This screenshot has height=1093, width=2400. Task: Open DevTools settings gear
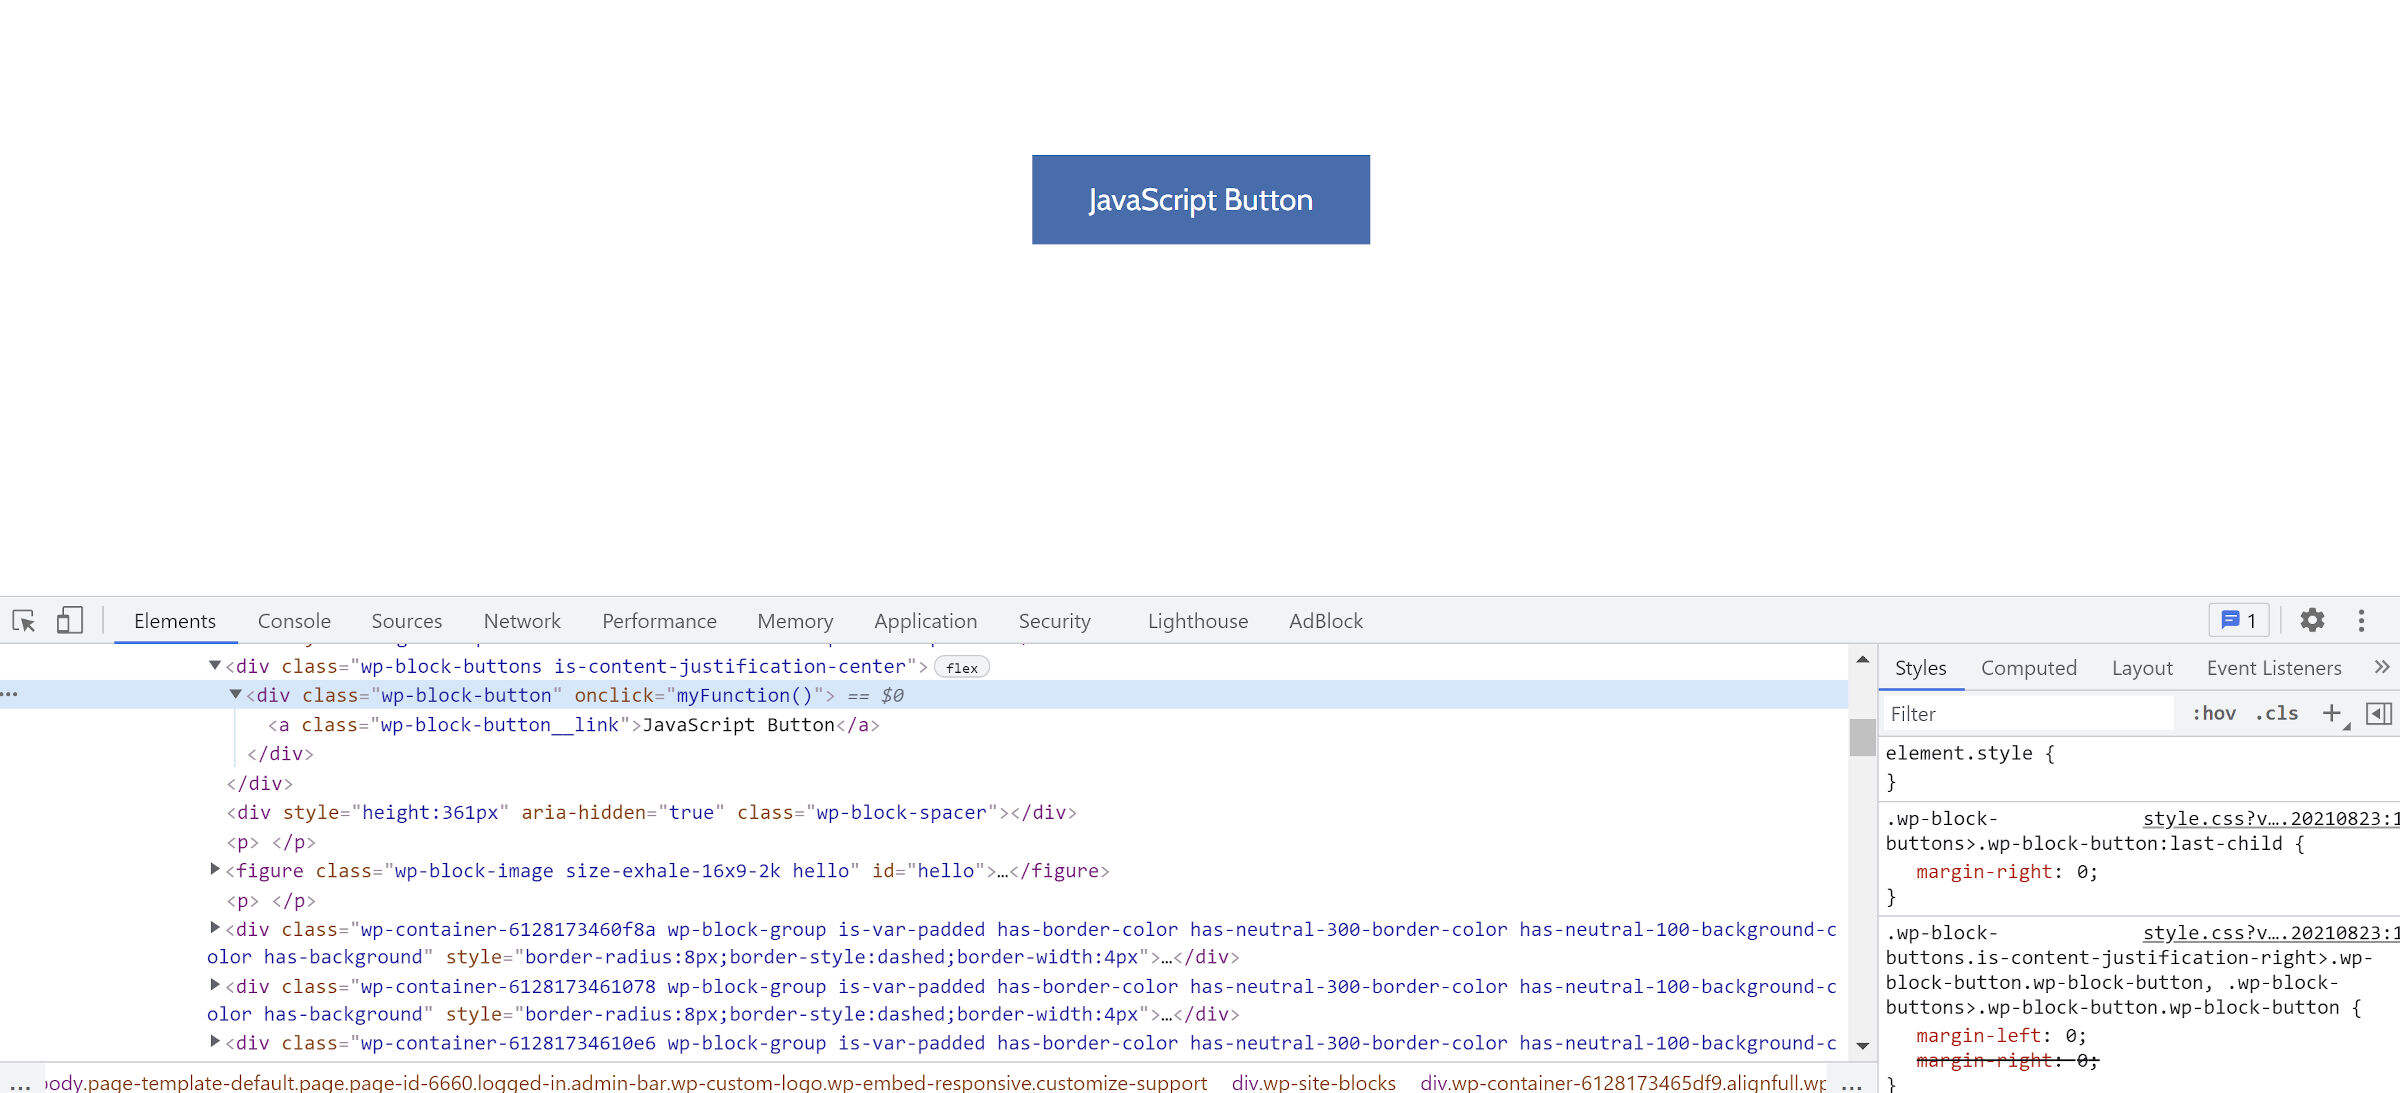[x=2312, y=621]
